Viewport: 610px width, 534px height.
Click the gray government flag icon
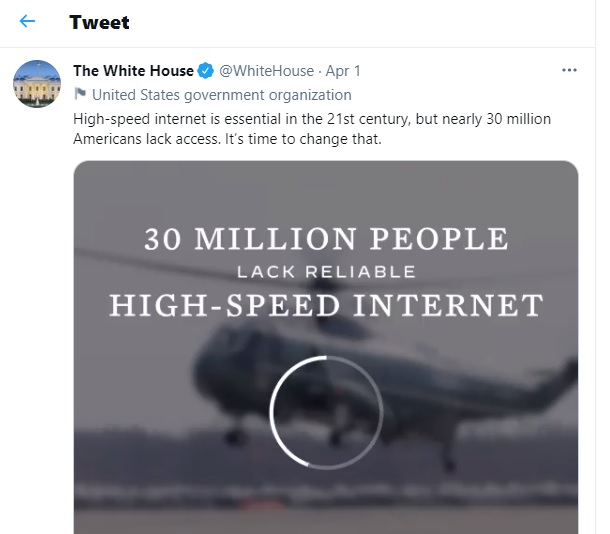pos(80,95)
